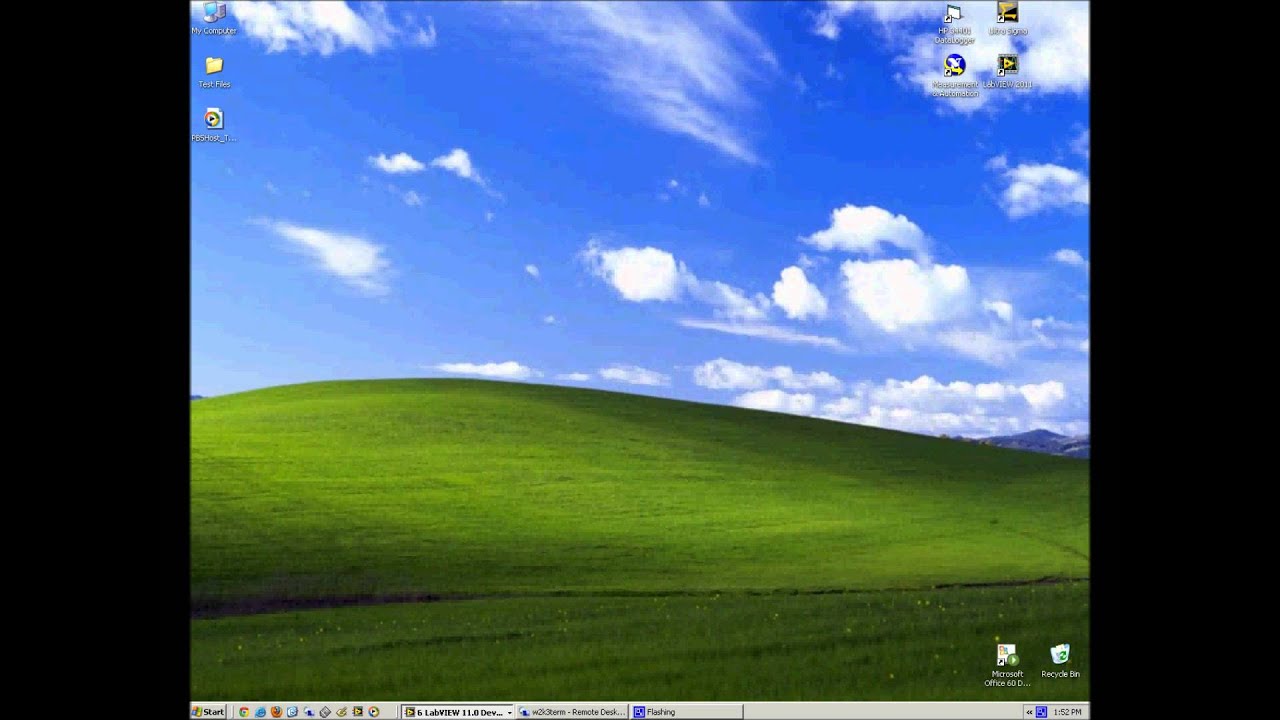
Task: Select the Recycle Bin icon
Action: click(1060, 660)
